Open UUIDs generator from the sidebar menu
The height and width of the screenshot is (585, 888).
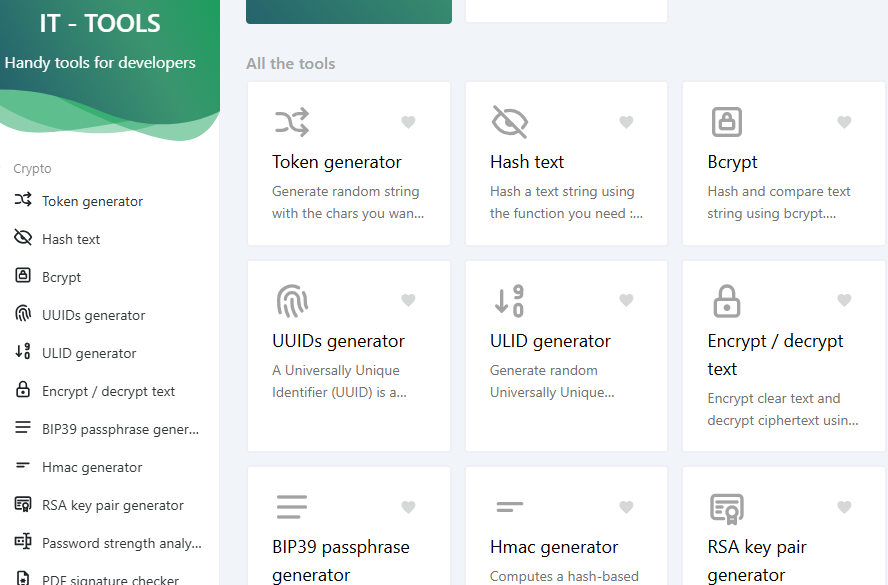[93, 315]
